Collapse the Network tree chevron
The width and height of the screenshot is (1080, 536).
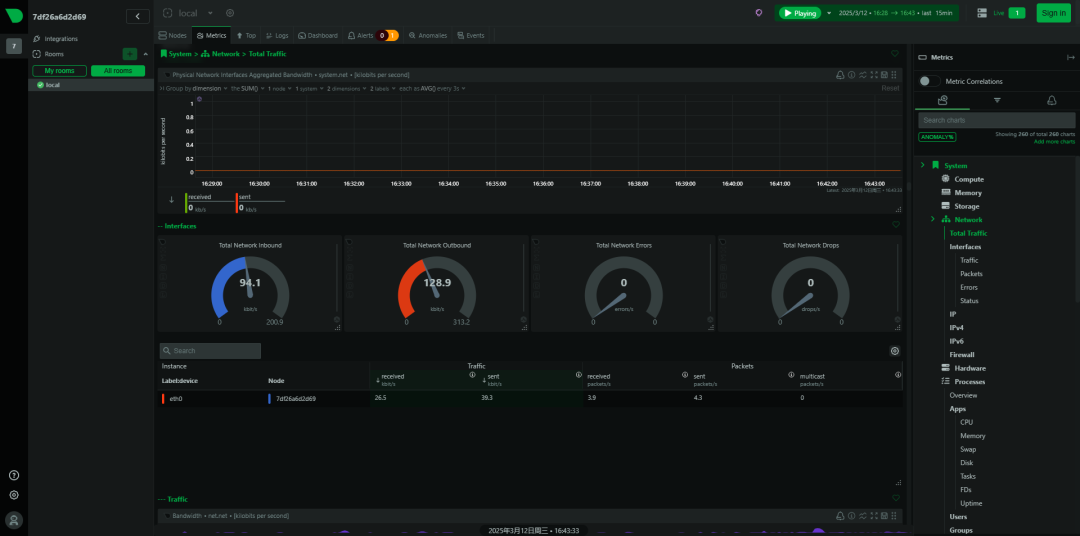tap(933, 219)
